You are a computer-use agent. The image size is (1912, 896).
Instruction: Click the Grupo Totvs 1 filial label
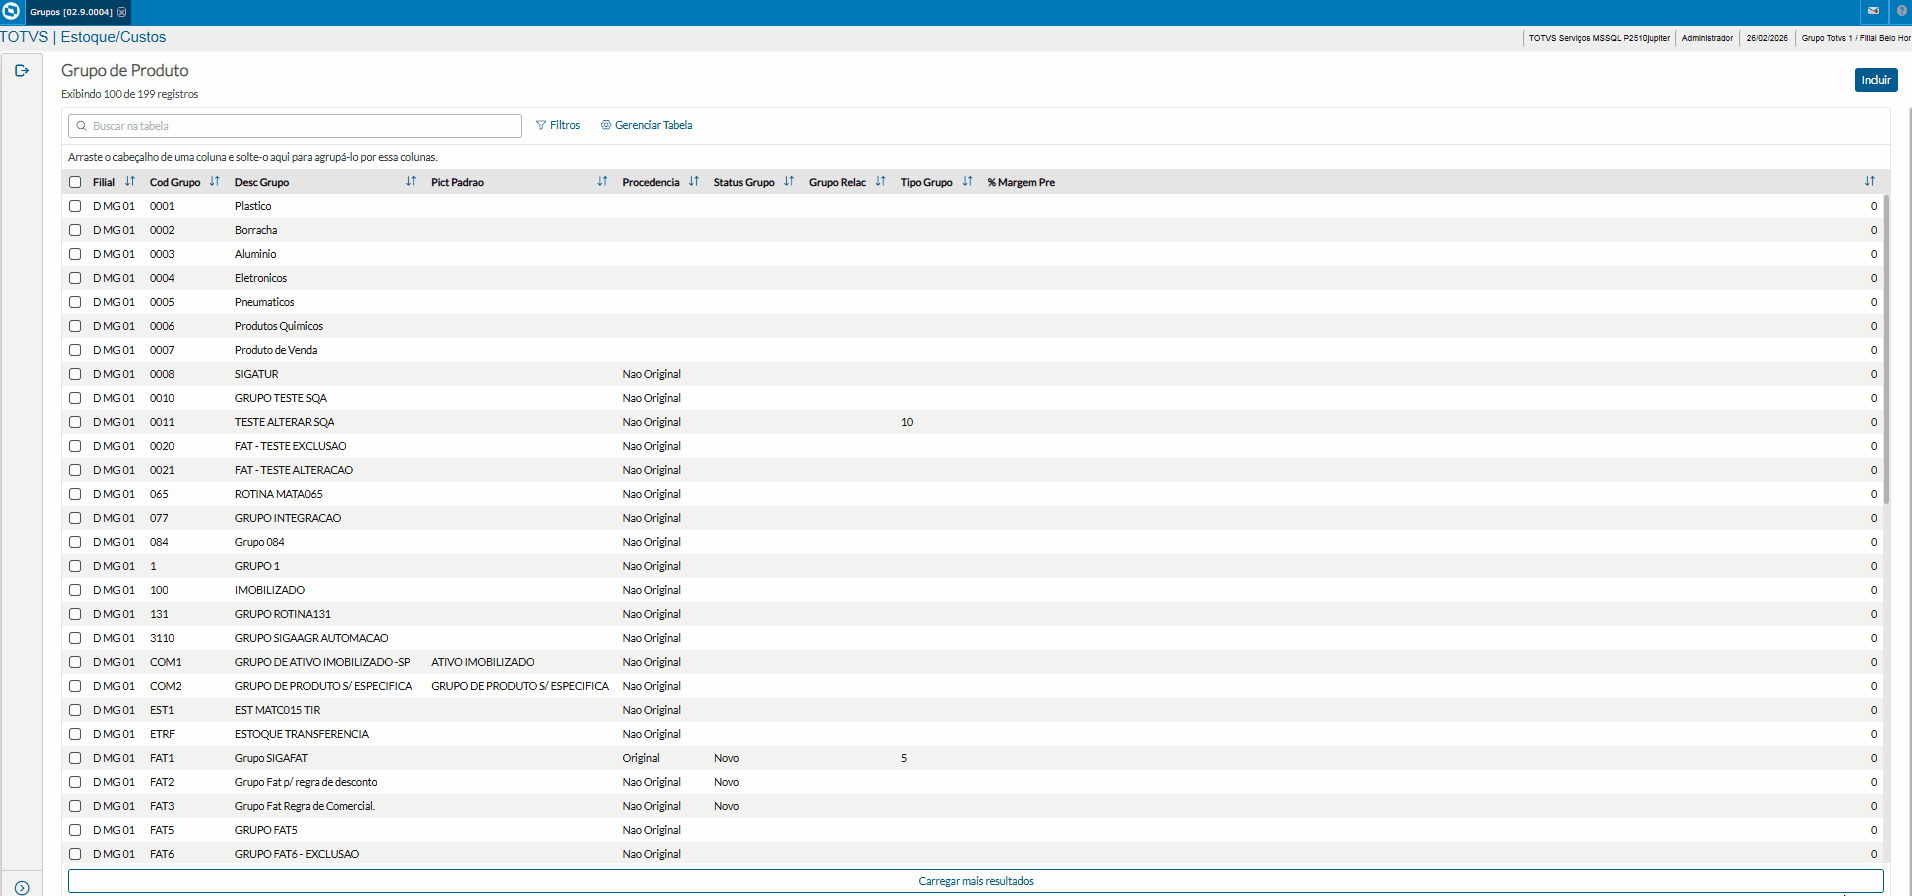1856,38
